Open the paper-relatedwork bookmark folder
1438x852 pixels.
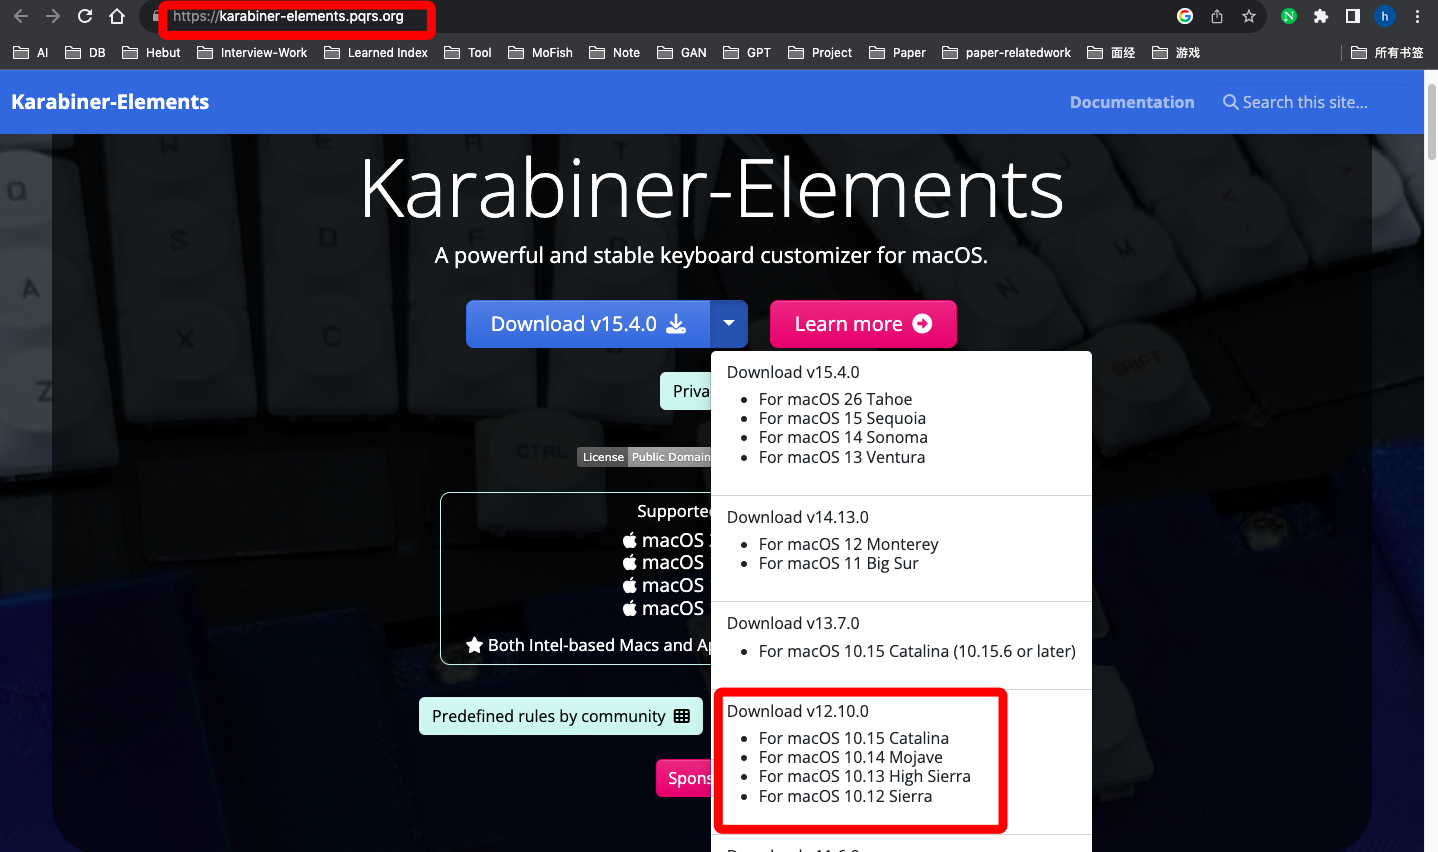coord(1006,52)
